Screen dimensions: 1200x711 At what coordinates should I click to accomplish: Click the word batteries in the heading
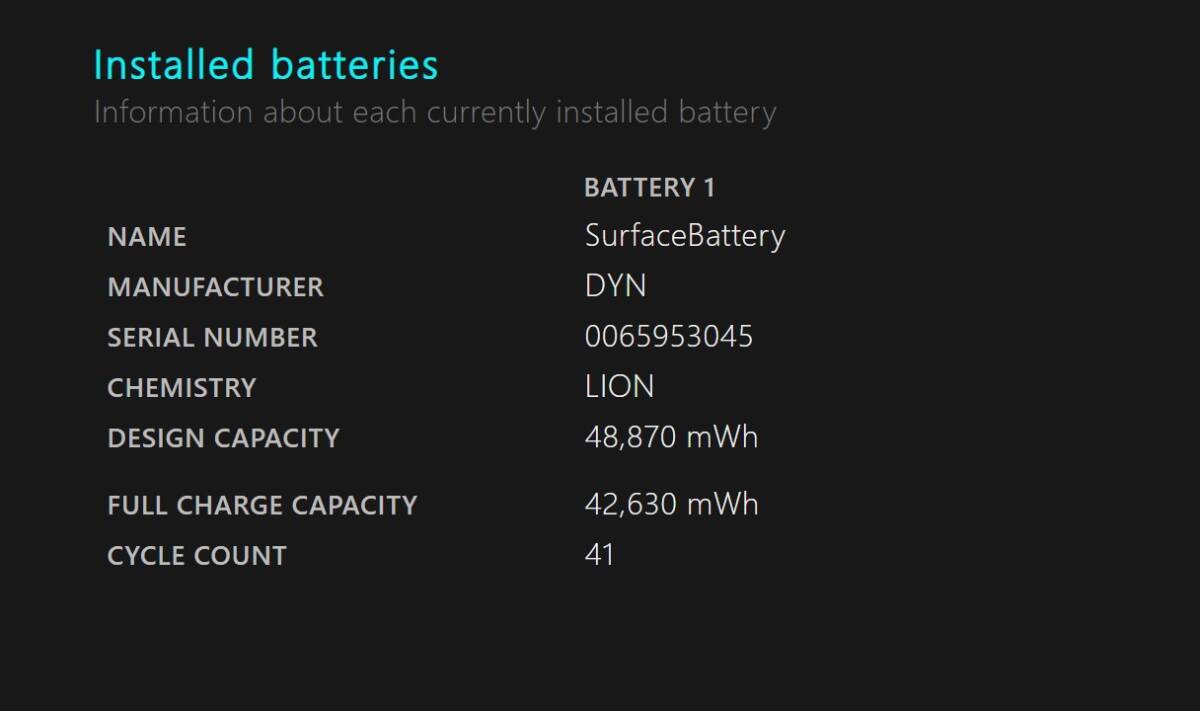(355, 65)
